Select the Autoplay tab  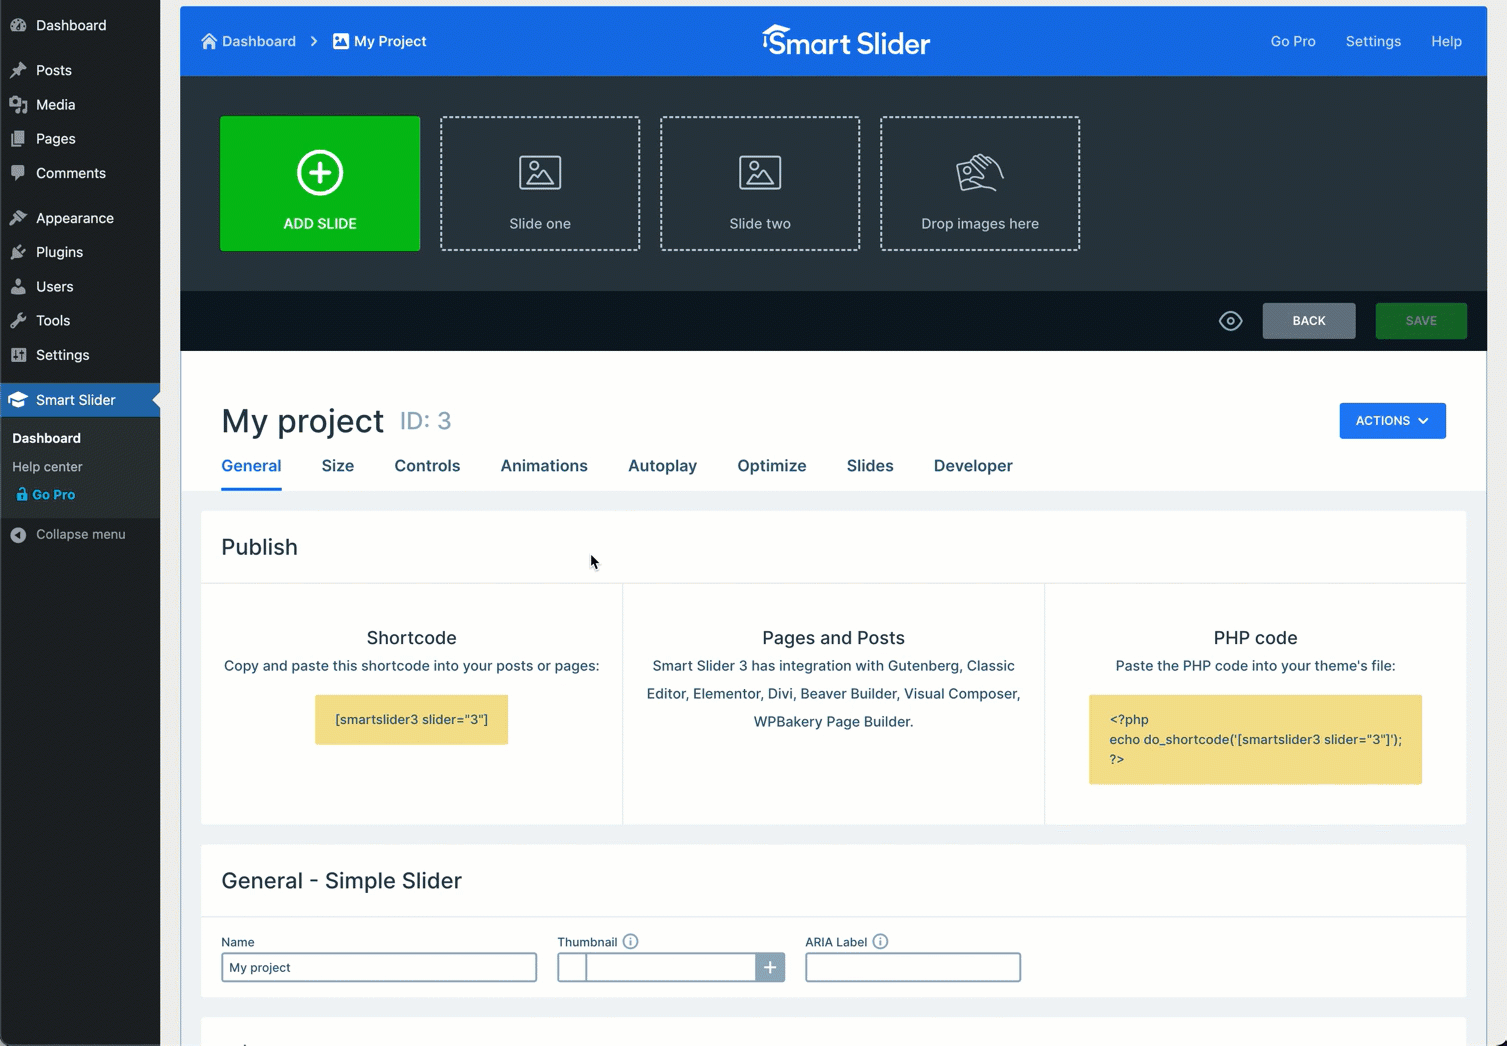662,466
